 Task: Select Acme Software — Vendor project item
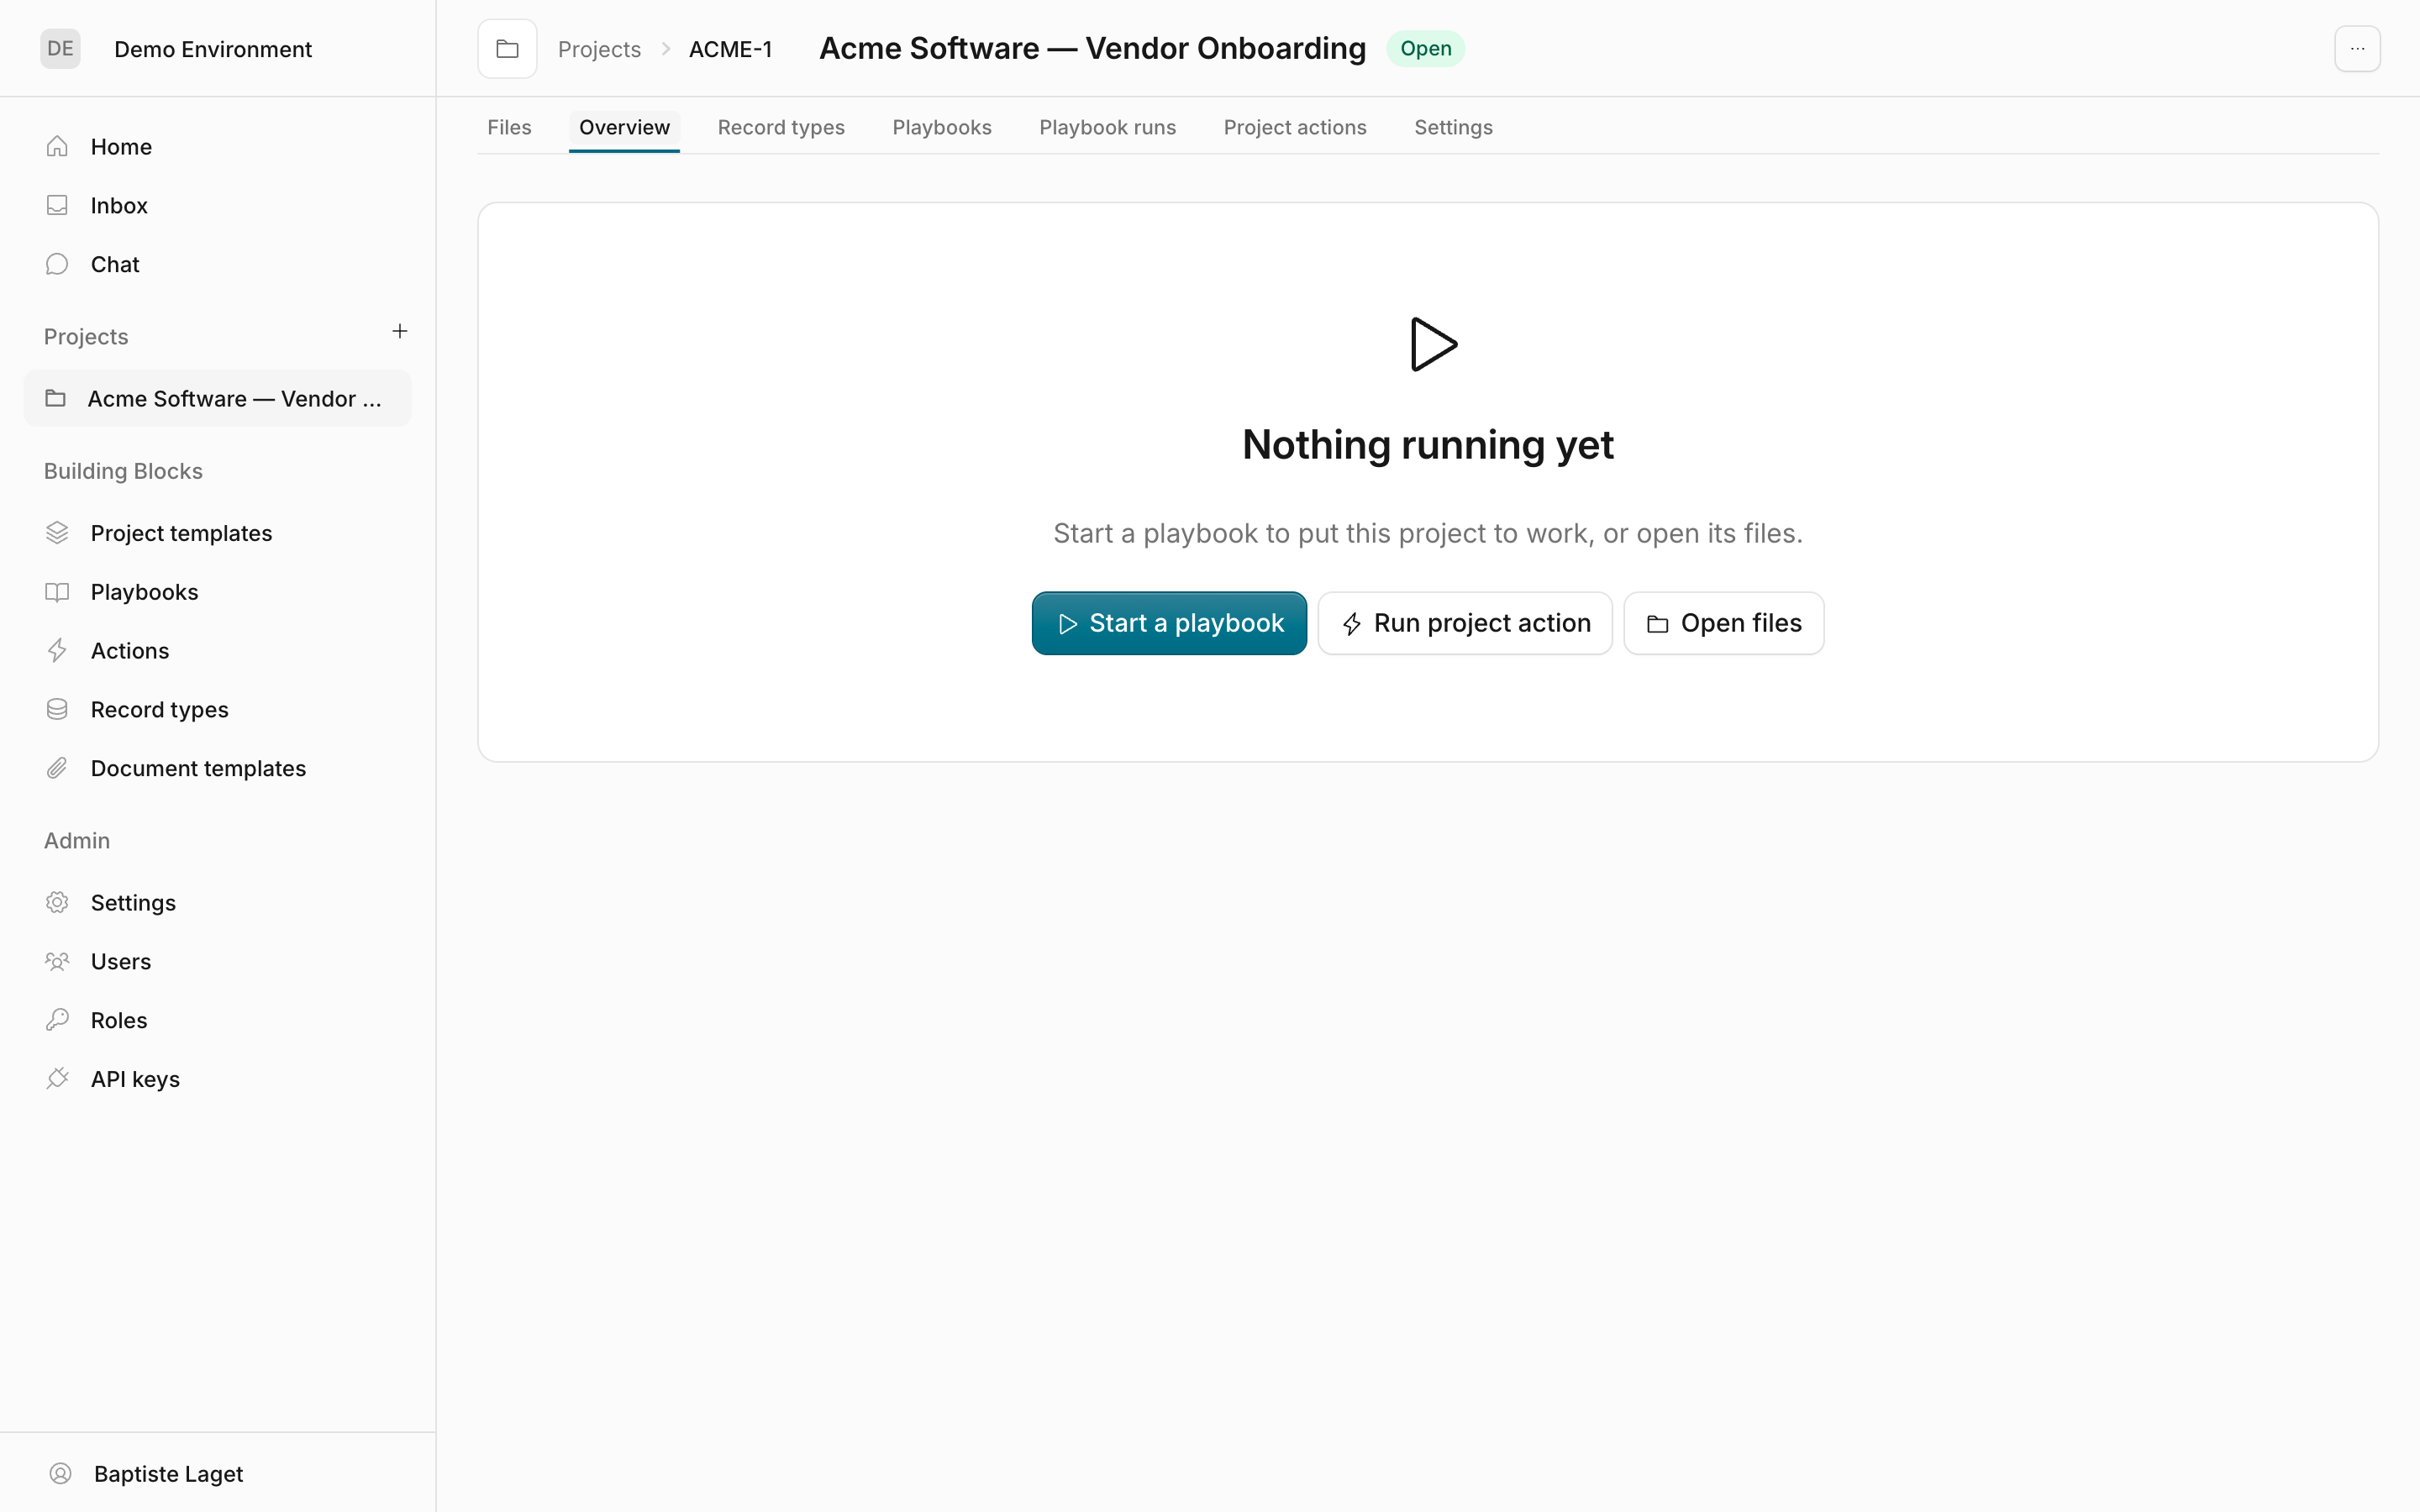click(x=217, y=398)
